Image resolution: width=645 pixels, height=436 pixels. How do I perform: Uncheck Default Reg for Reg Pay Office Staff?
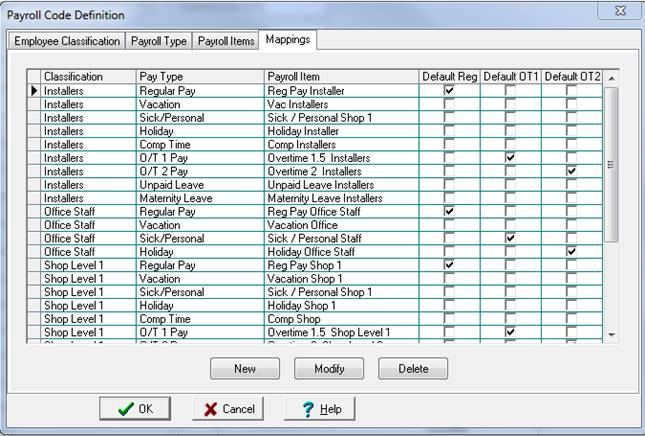tap(449, 211)
